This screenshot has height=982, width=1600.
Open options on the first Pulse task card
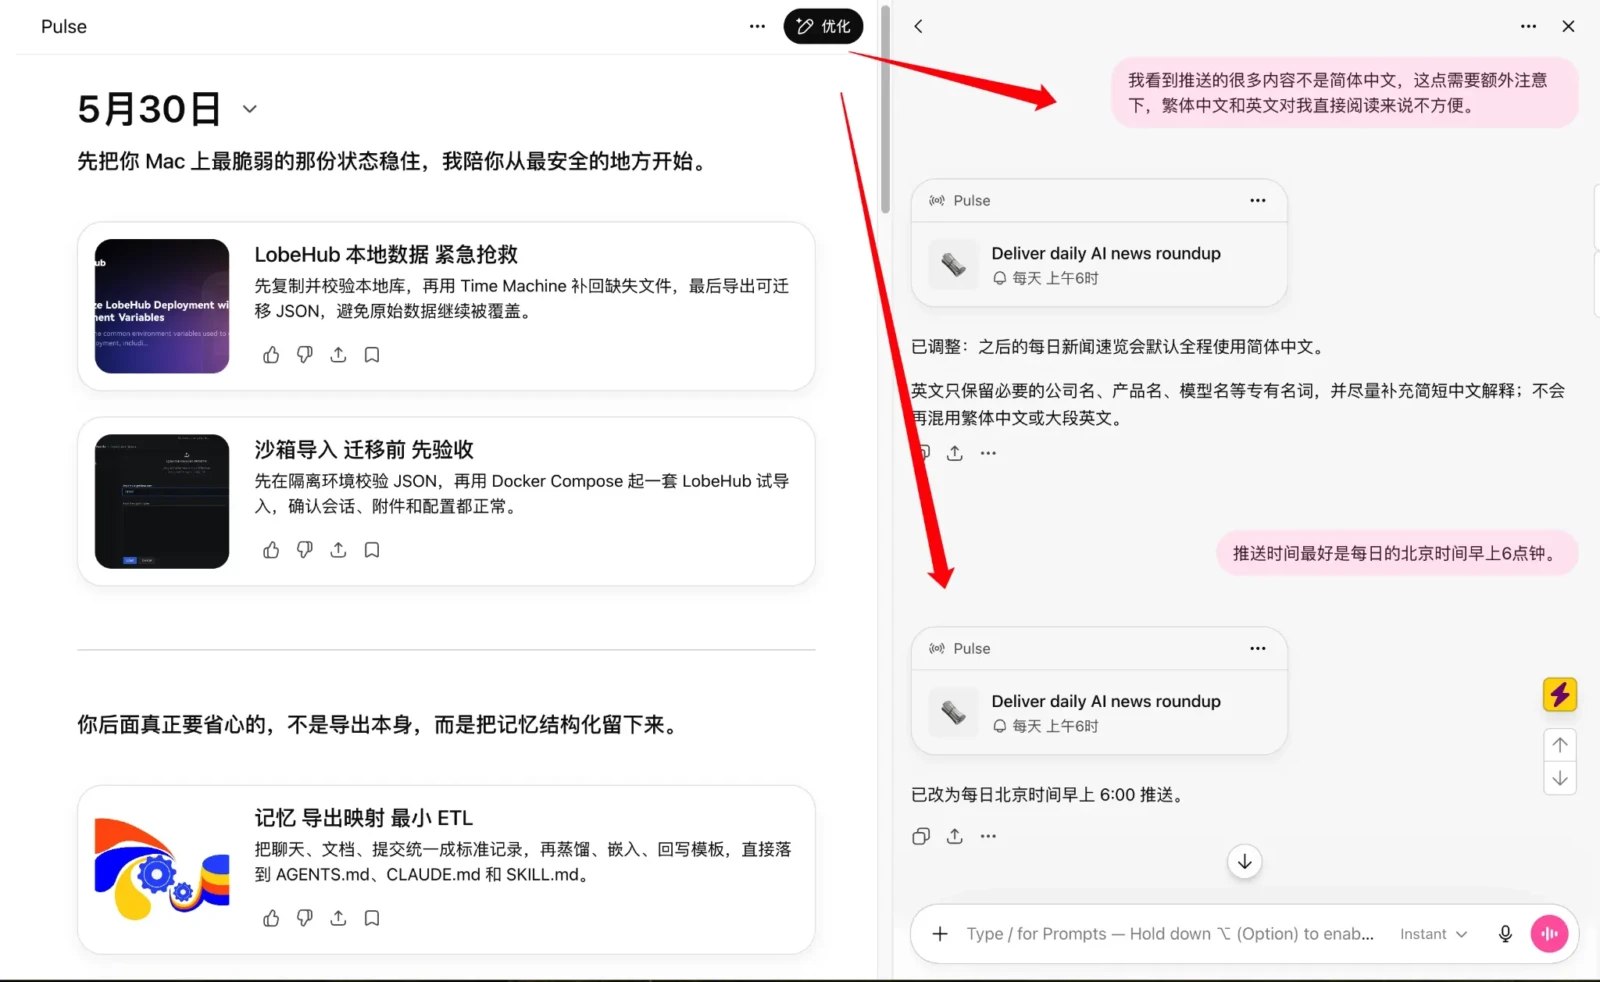tap(1257, 200)
